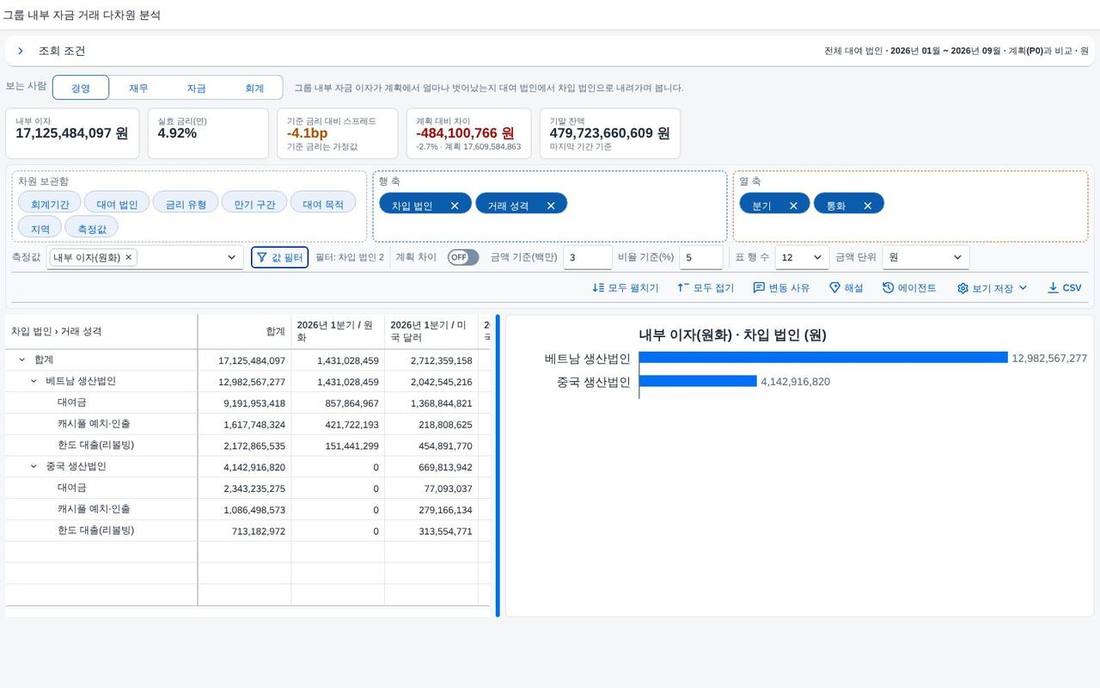Click the 실효 금리(연) KPI card
Image resolution: width=1100 pixels, height=688 pixels.
click(x=208, y=133)
